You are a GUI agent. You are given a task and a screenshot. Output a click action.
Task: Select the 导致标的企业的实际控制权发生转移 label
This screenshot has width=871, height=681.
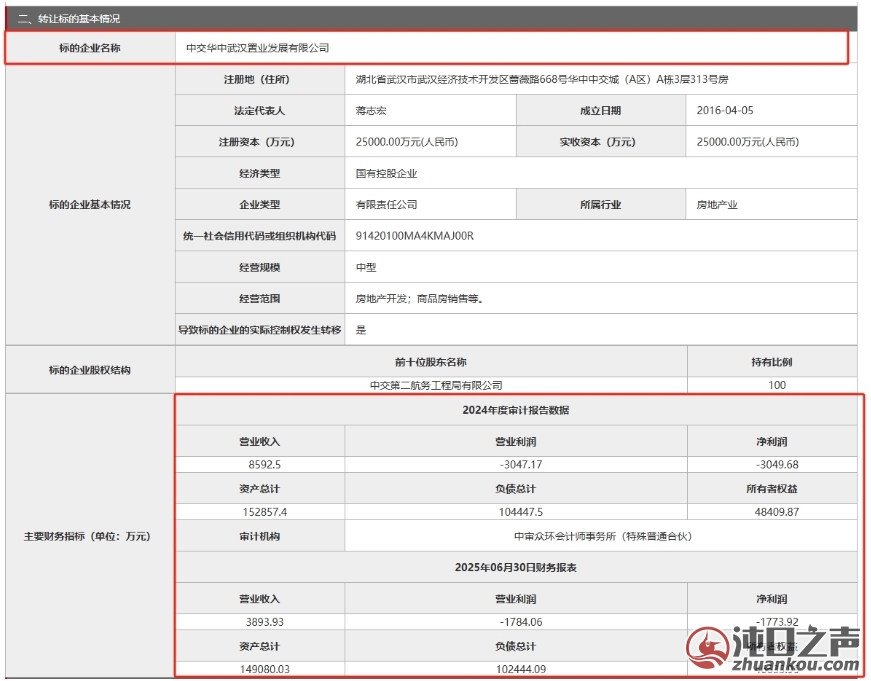coord(259,330)
